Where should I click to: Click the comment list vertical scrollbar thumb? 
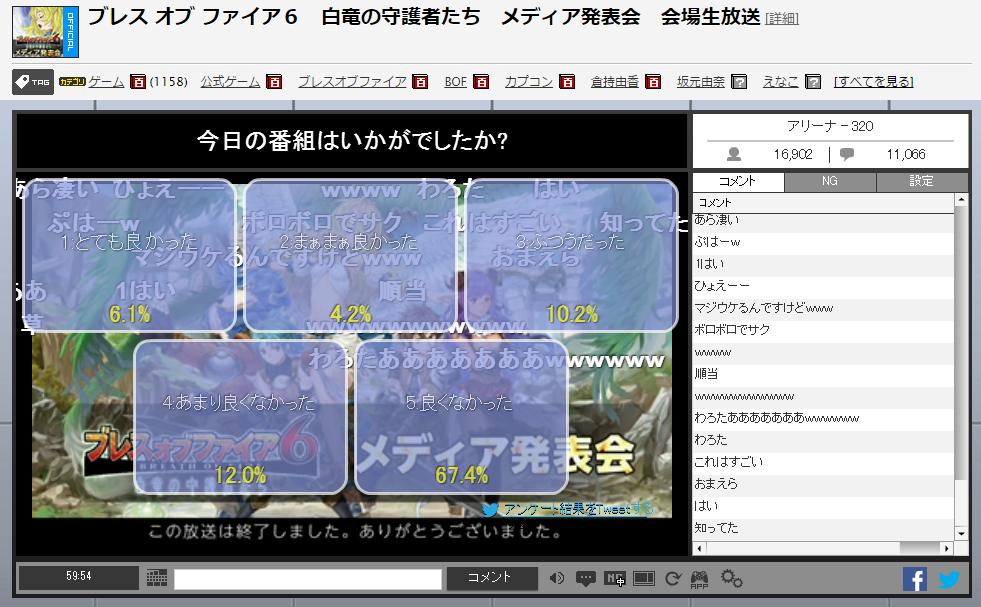(x=962, y=341)
